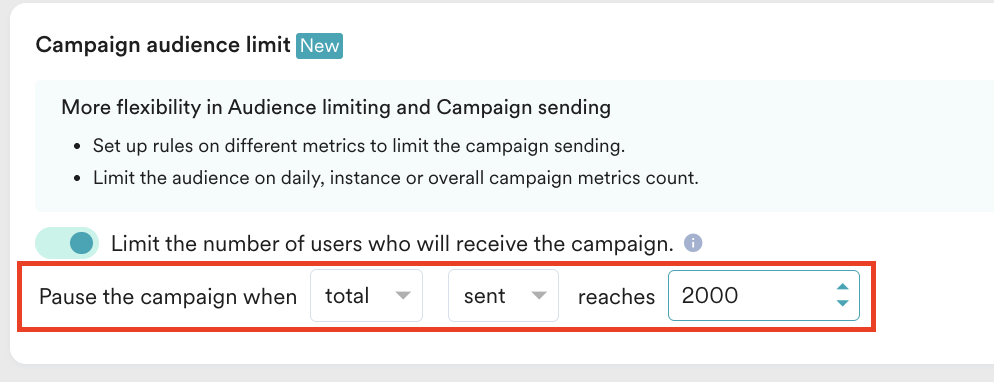Click the 'Limit the number of users' label text
The height and width of the screenshot is (382, 994).
coord(392,244)
